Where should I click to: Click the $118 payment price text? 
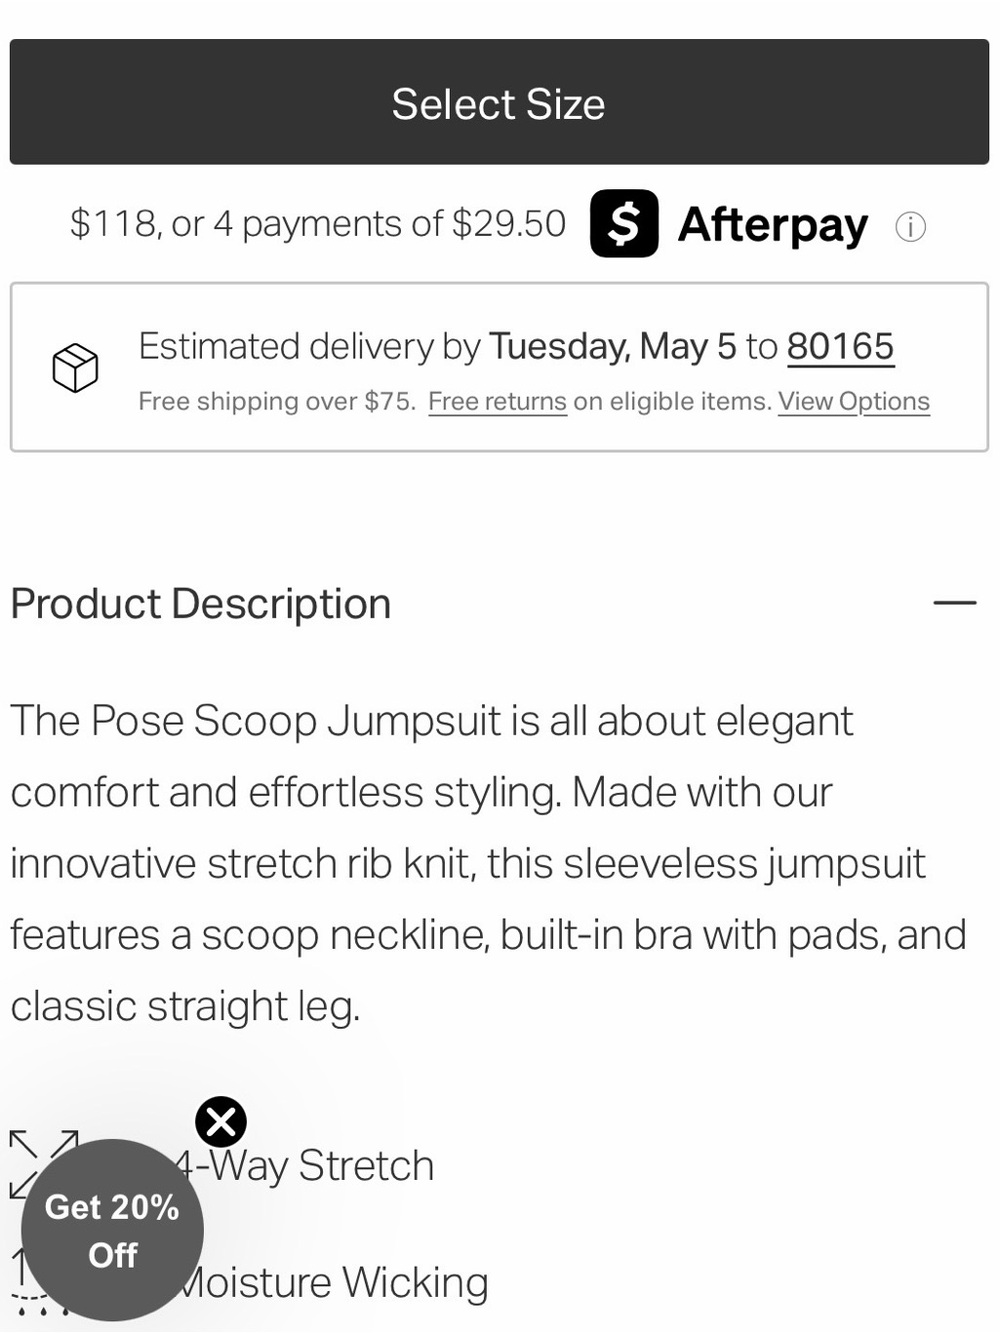[318, 224]
